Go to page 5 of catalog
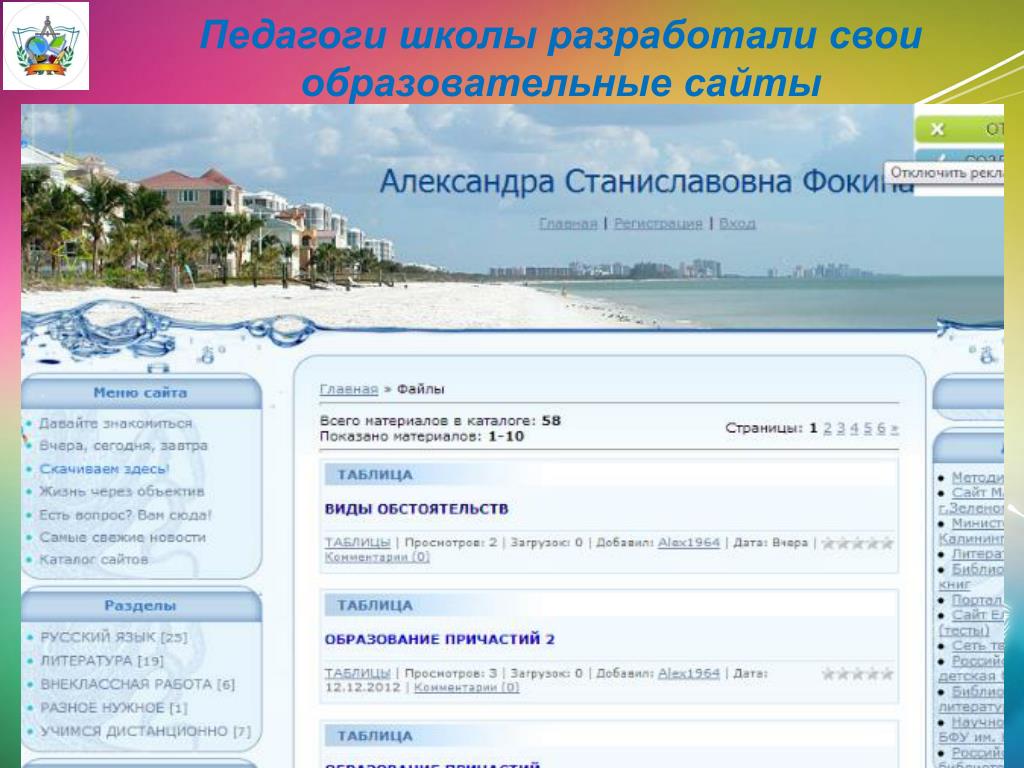This screenshot has width=1024, height=768. coord(868,428)
